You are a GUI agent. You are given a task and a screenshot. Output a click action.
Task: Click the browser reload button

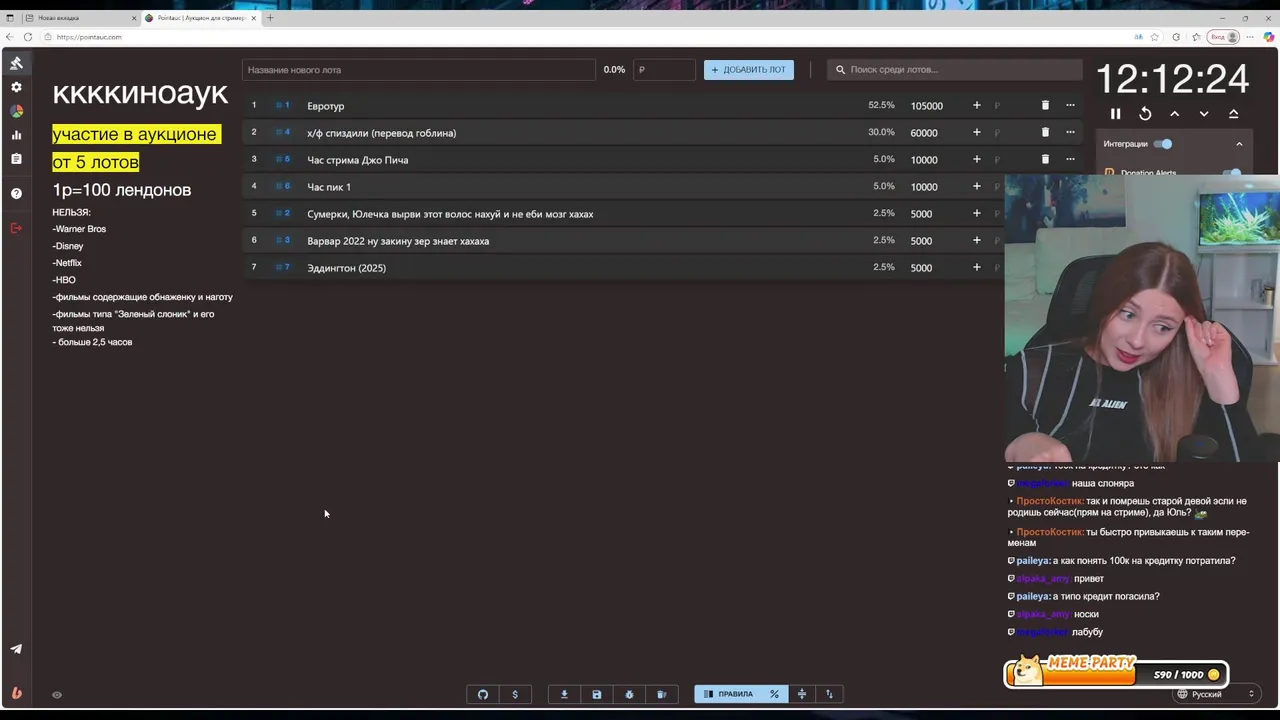tap(28, 37)
